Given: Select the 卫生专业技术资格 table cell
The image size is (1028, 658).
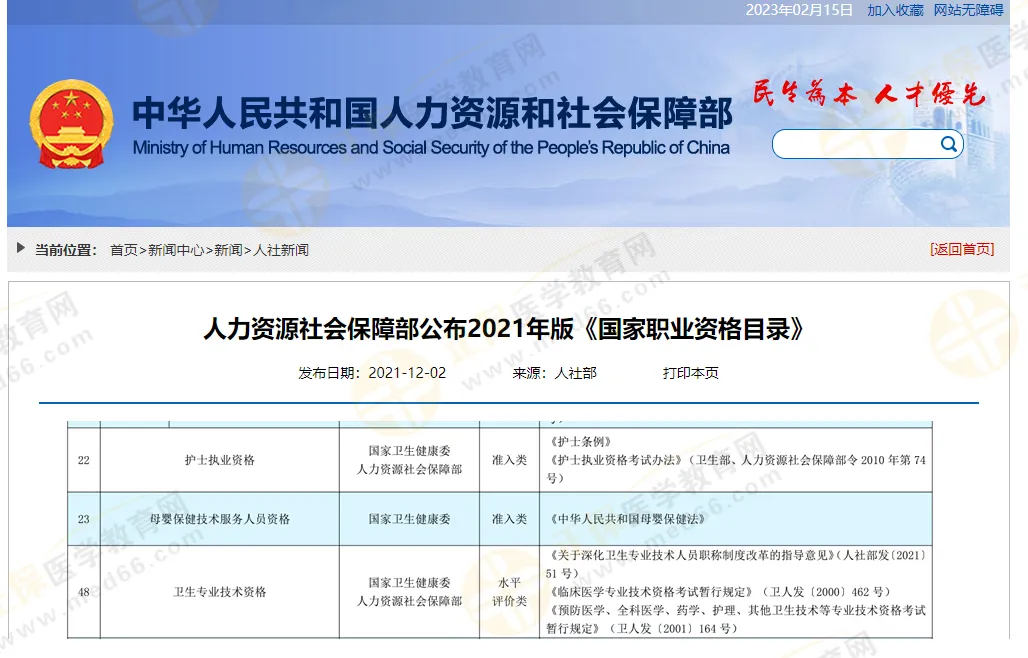Looking at the screenshot, I should (219, 592).
